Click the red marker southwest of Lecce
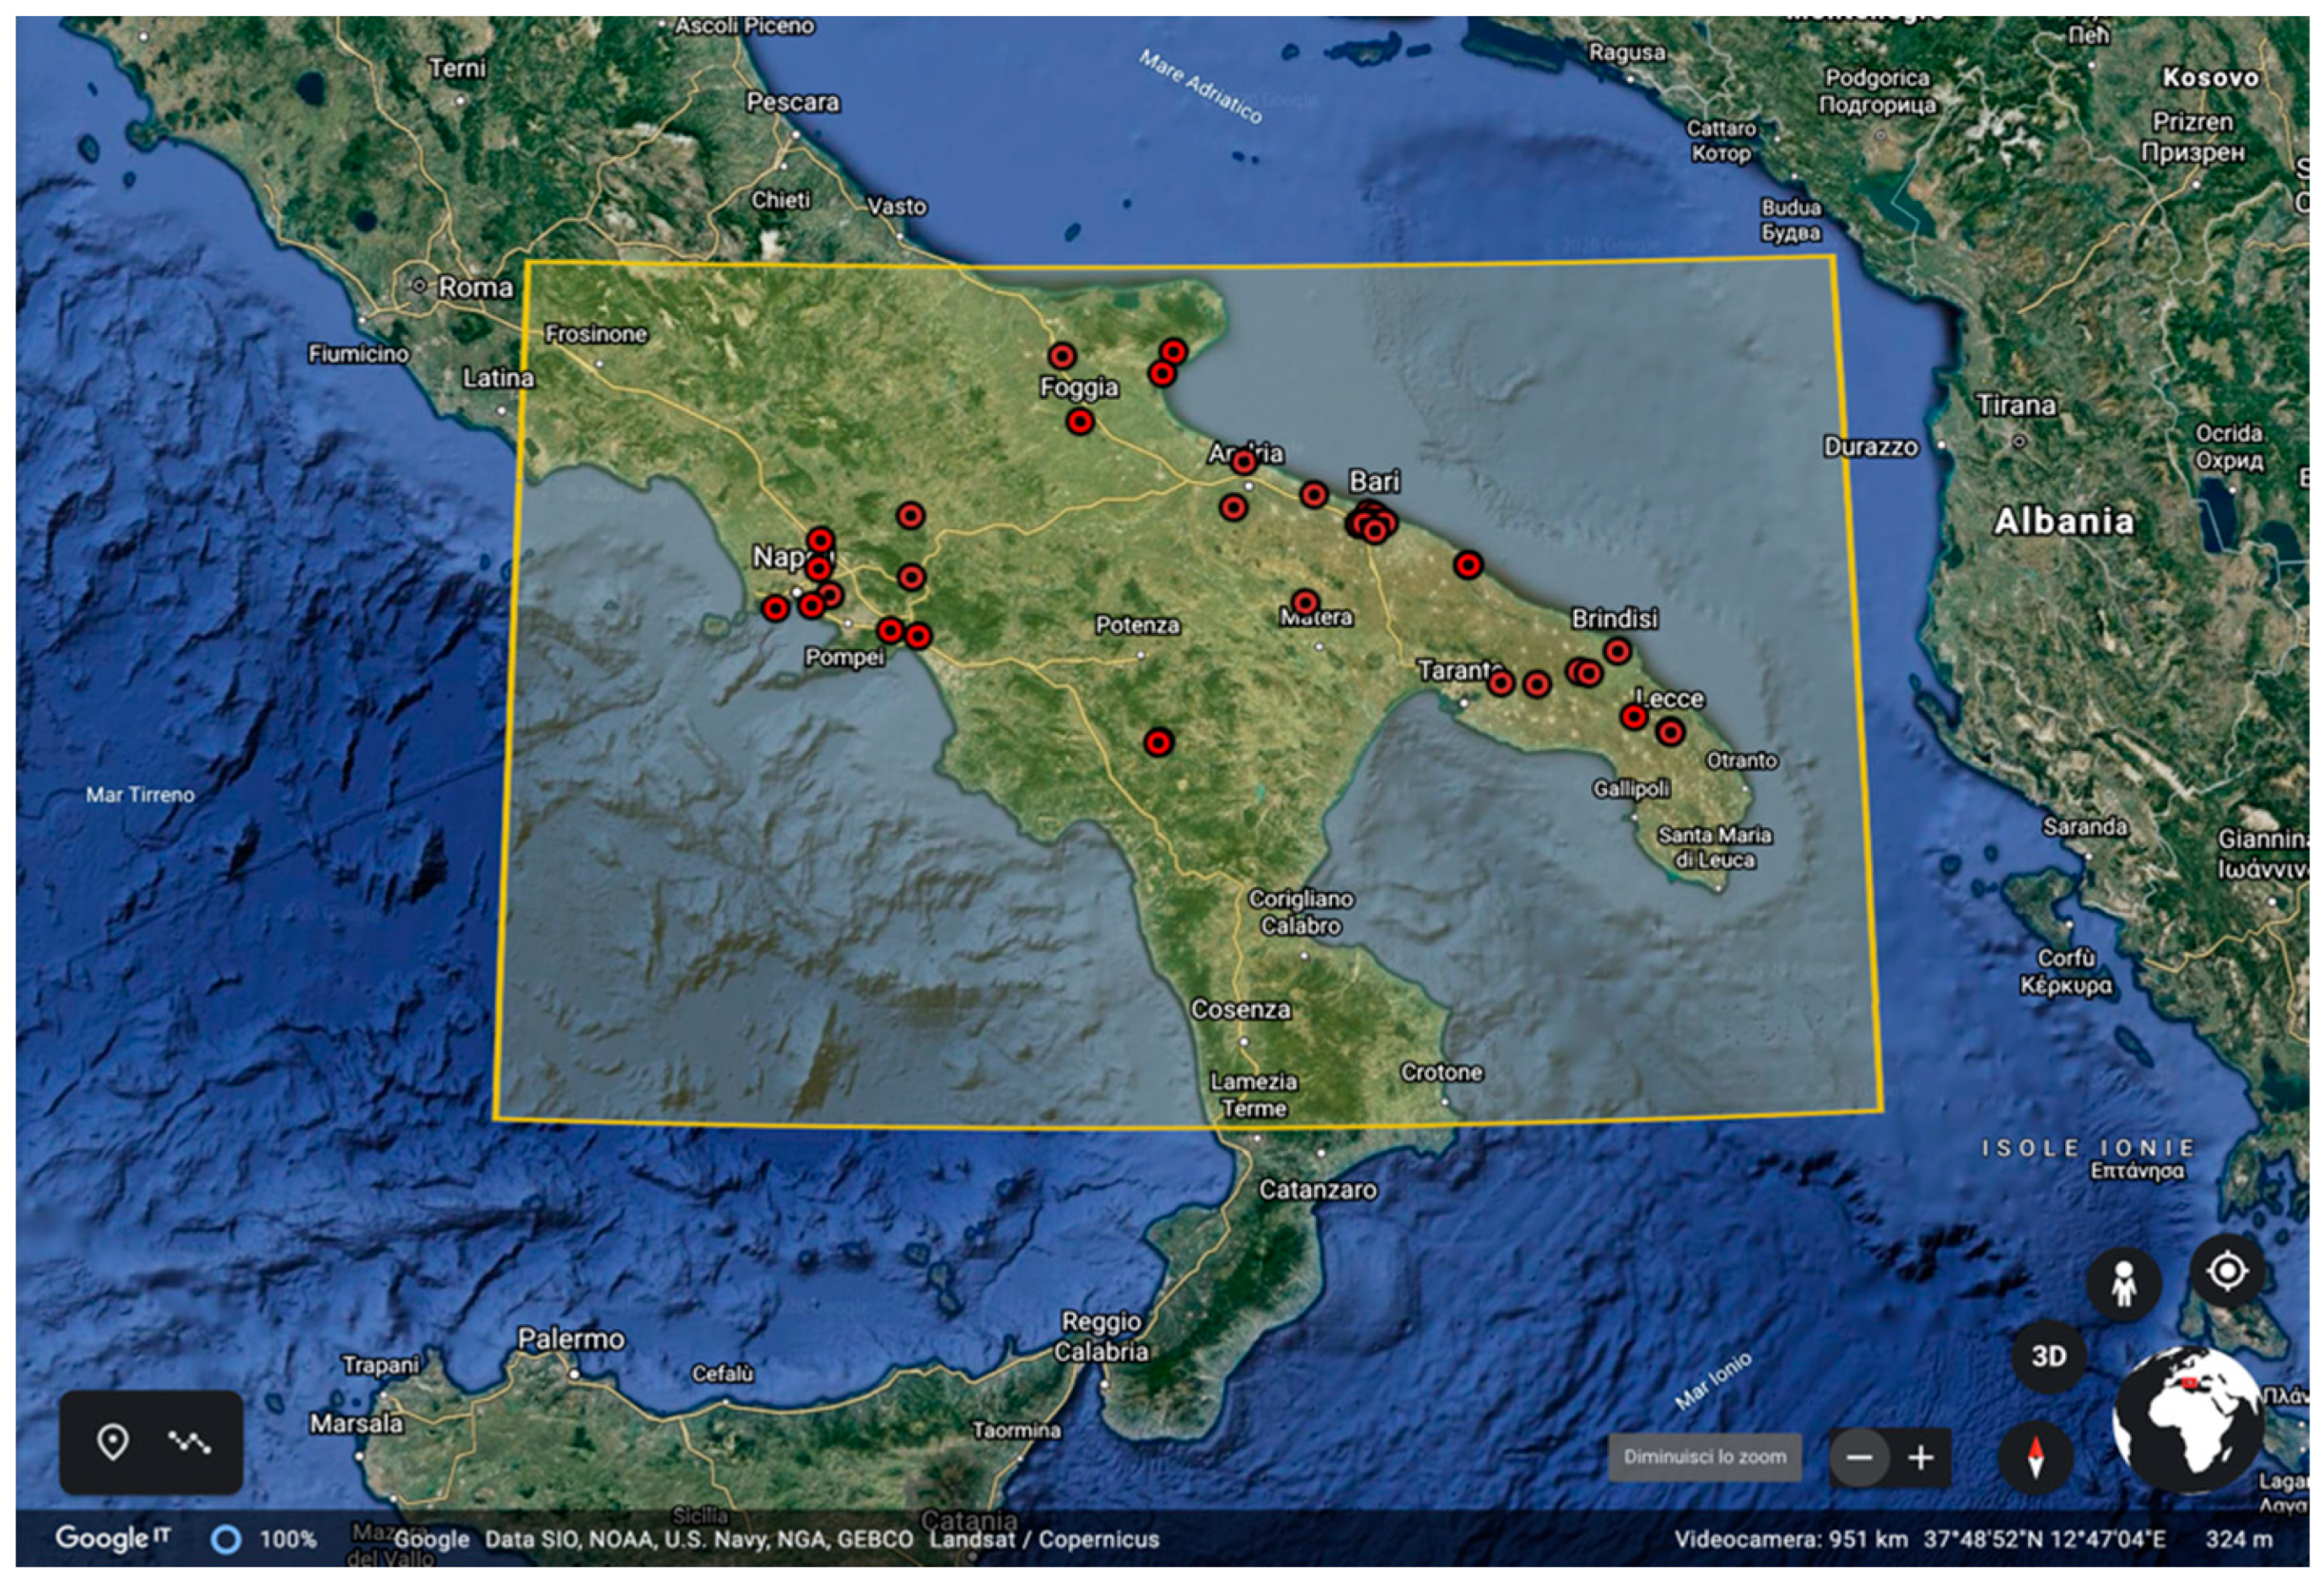 (1634, 717)
